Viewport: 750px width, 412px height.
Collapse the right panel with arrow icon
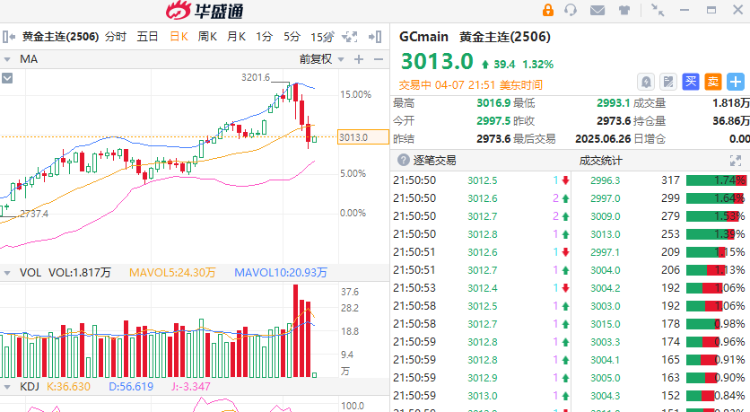click(x=375, y=37)
